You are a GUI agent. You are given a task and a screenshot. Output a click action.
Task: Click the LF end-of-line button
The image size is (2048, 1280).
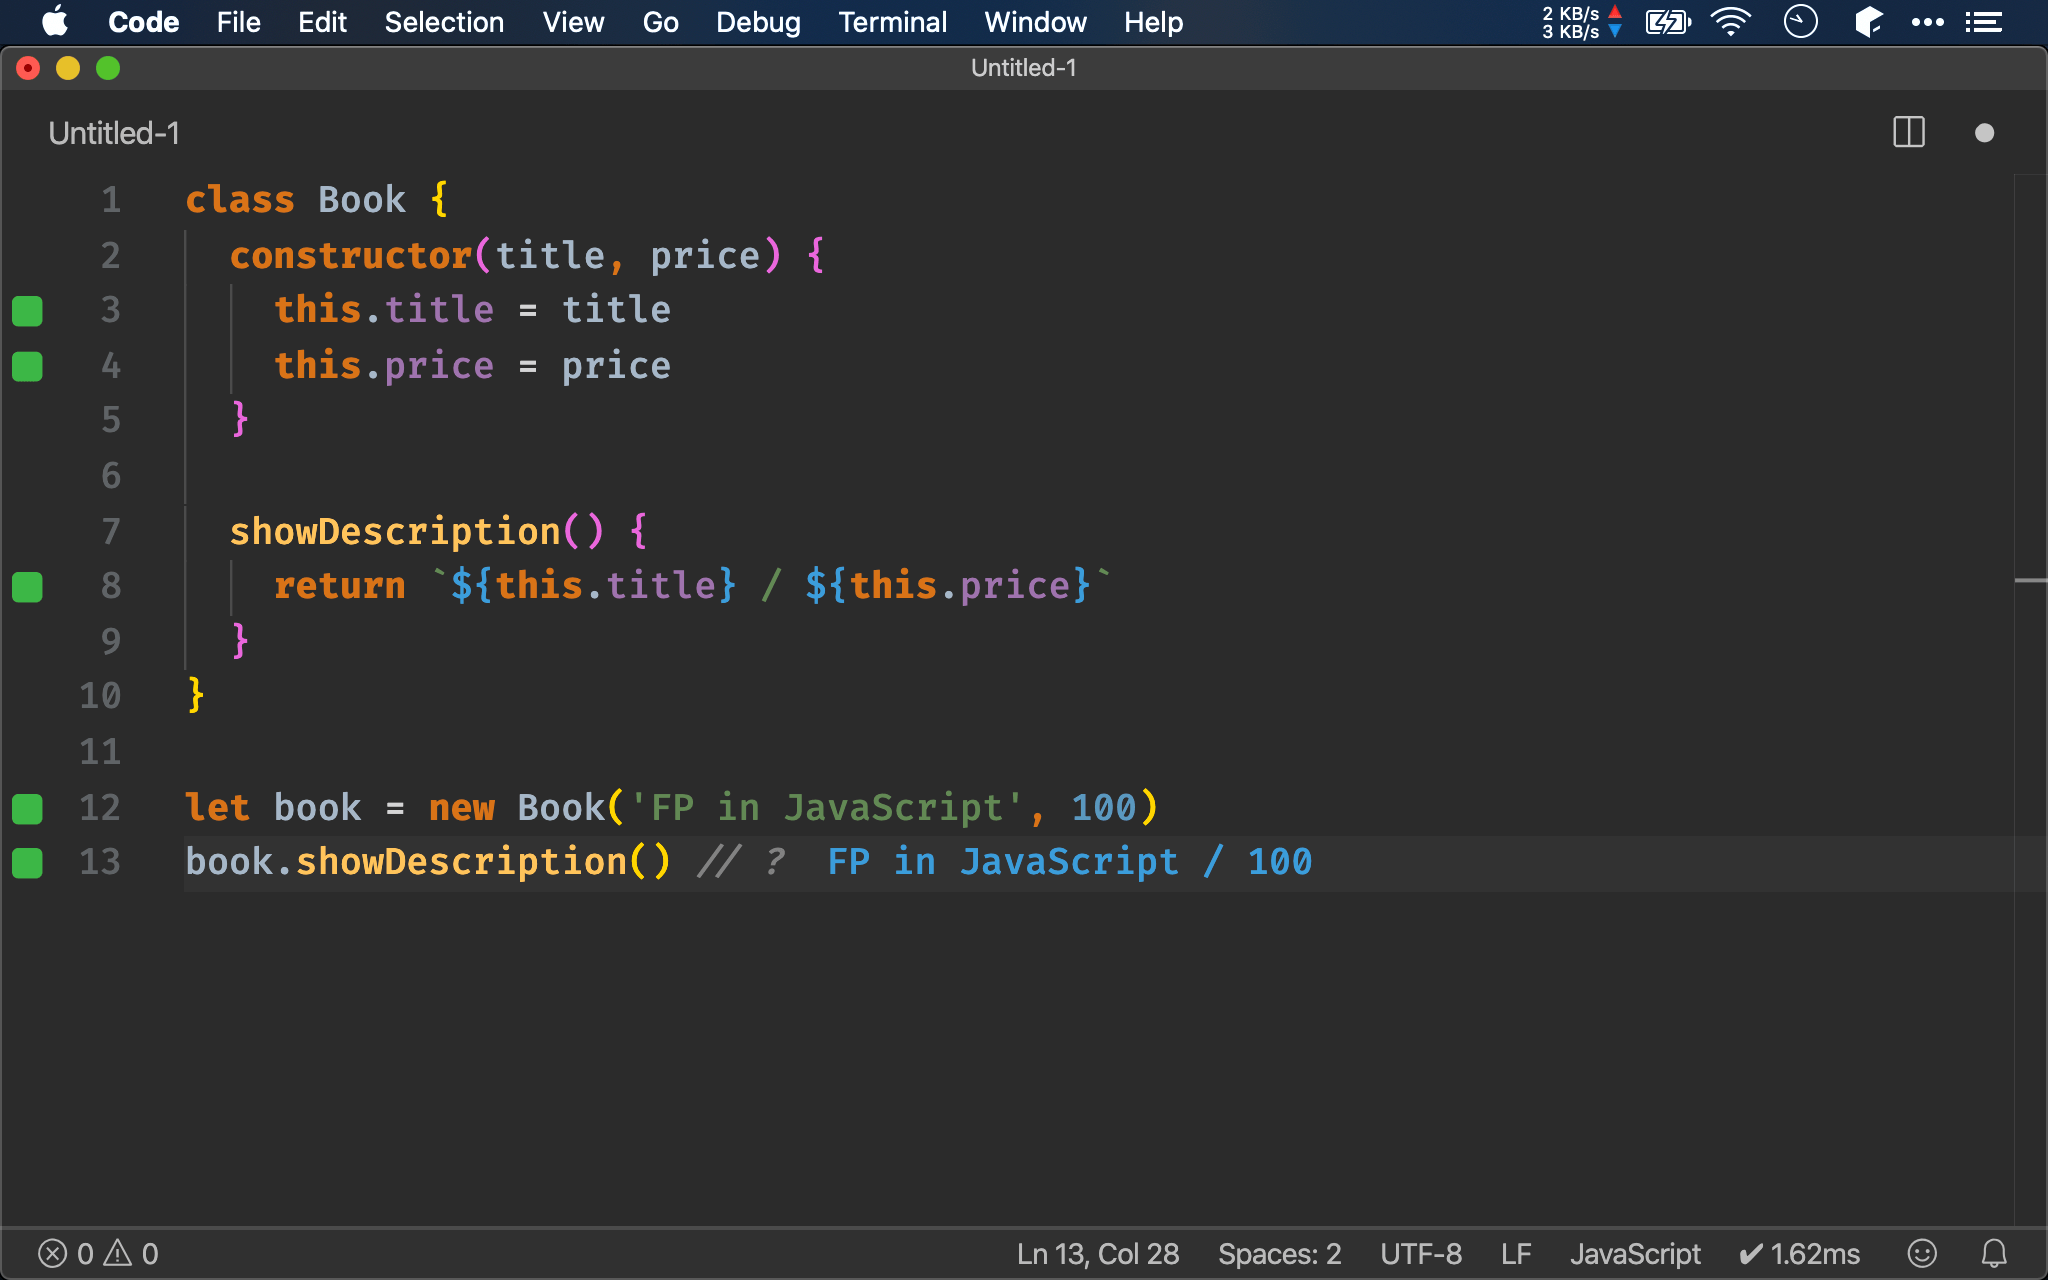click(x=1515, y=1253)
